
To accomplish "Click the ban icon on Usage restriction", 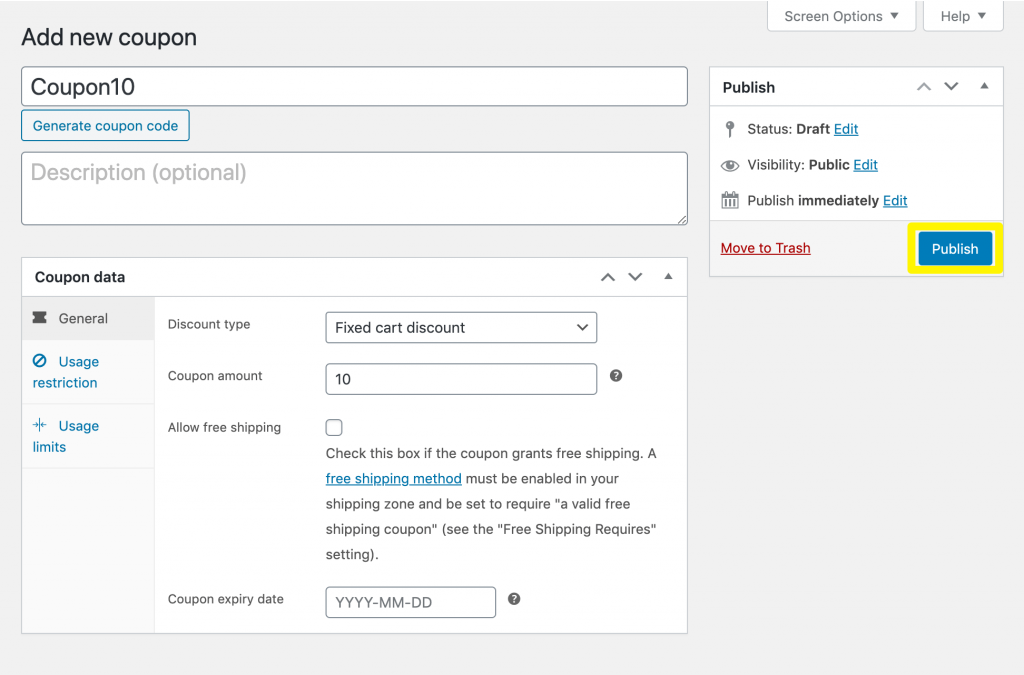I will (40, 360).
